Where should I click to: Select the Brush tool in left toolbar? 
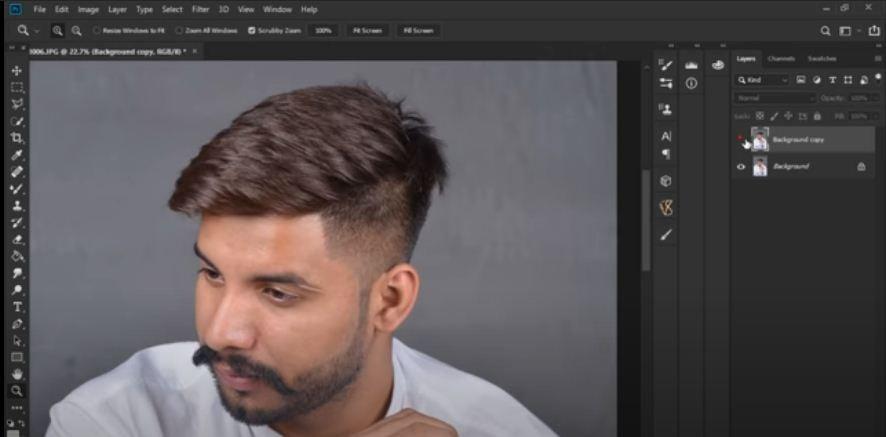(x=17, y=189)
